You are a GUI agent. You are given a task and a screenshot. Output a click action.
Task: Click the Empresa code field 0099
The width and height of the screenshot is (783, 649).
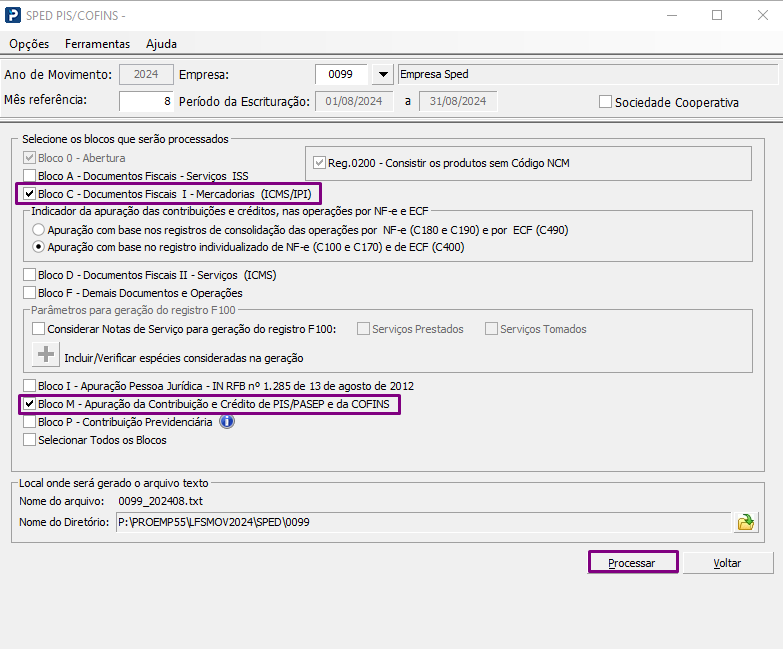click(341, 75)
